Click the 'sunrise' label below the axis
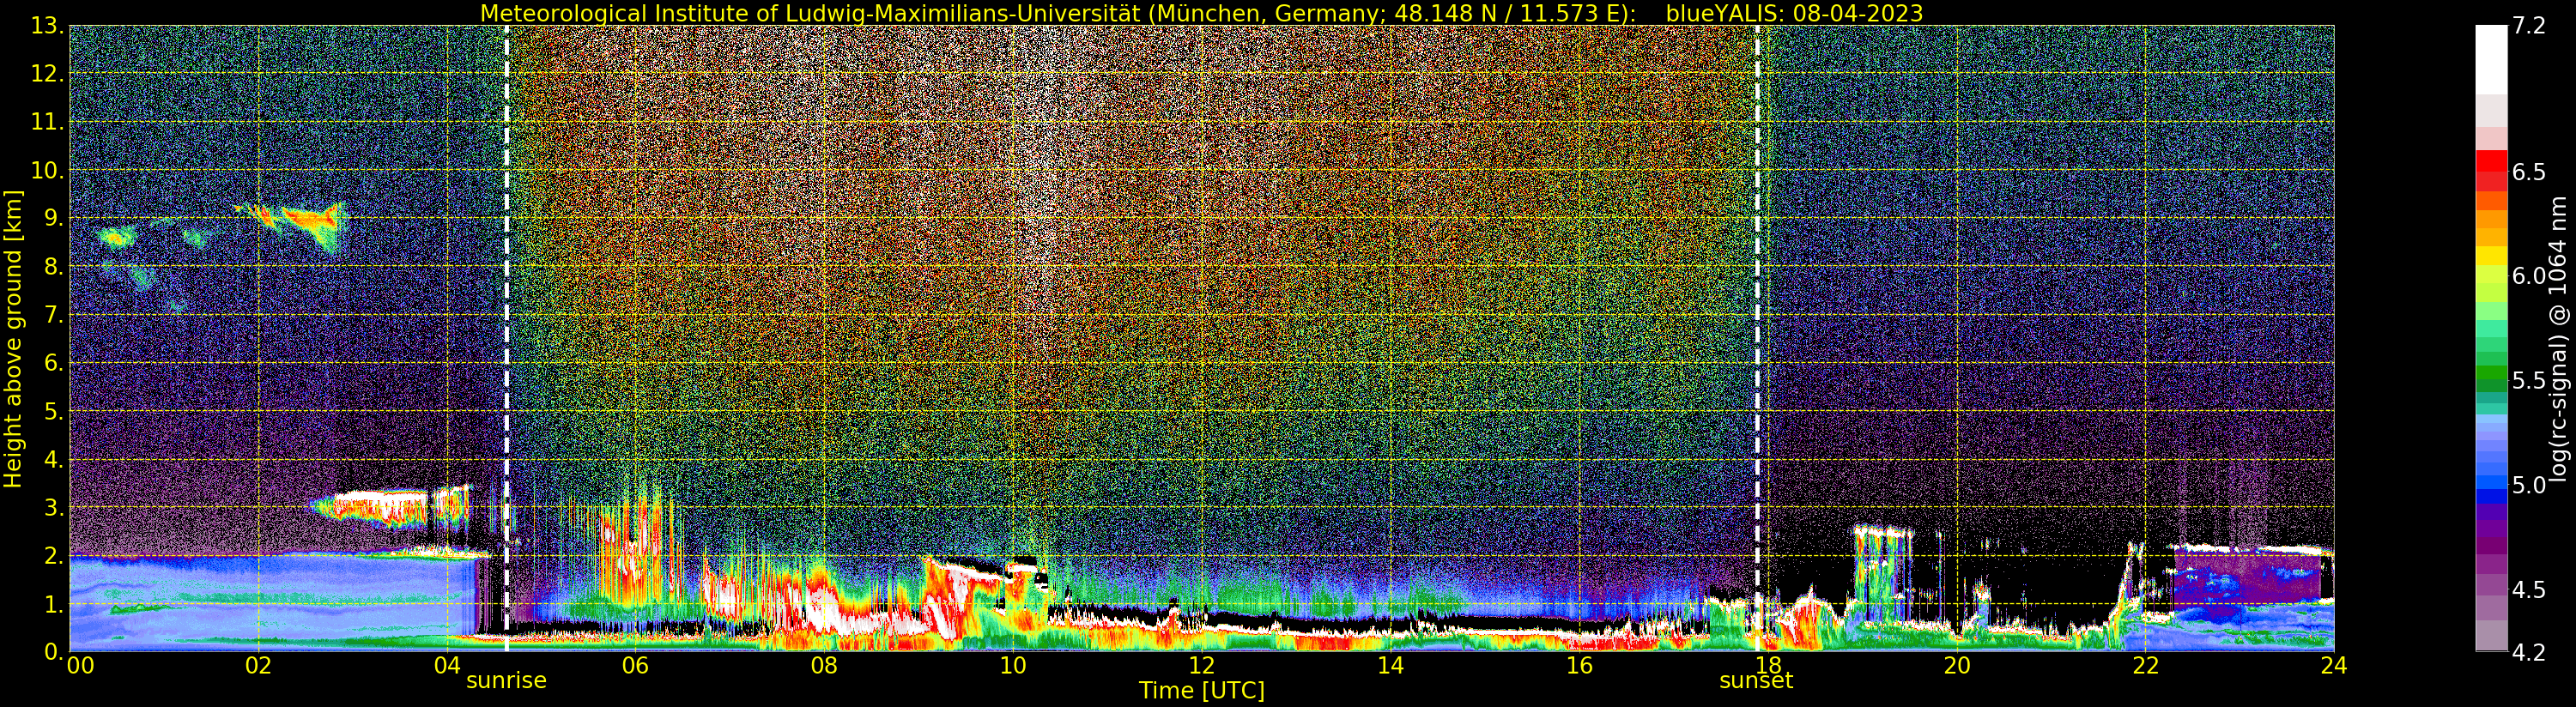Viewport: 2576px width, 707px height. pos(506,681)
